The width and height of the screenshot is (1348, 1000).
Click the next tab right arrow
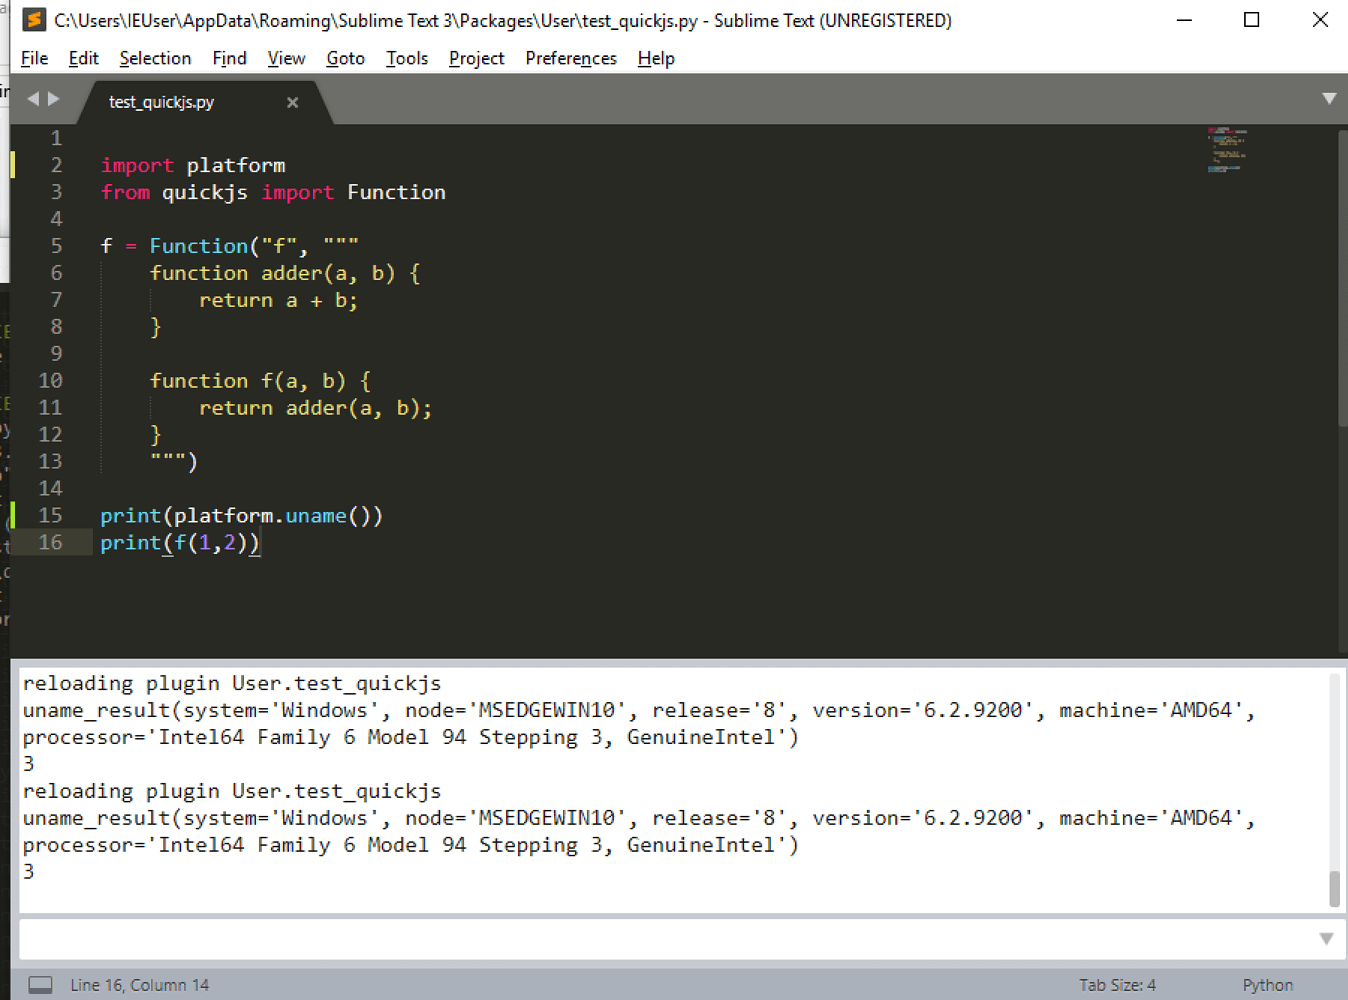54,99
